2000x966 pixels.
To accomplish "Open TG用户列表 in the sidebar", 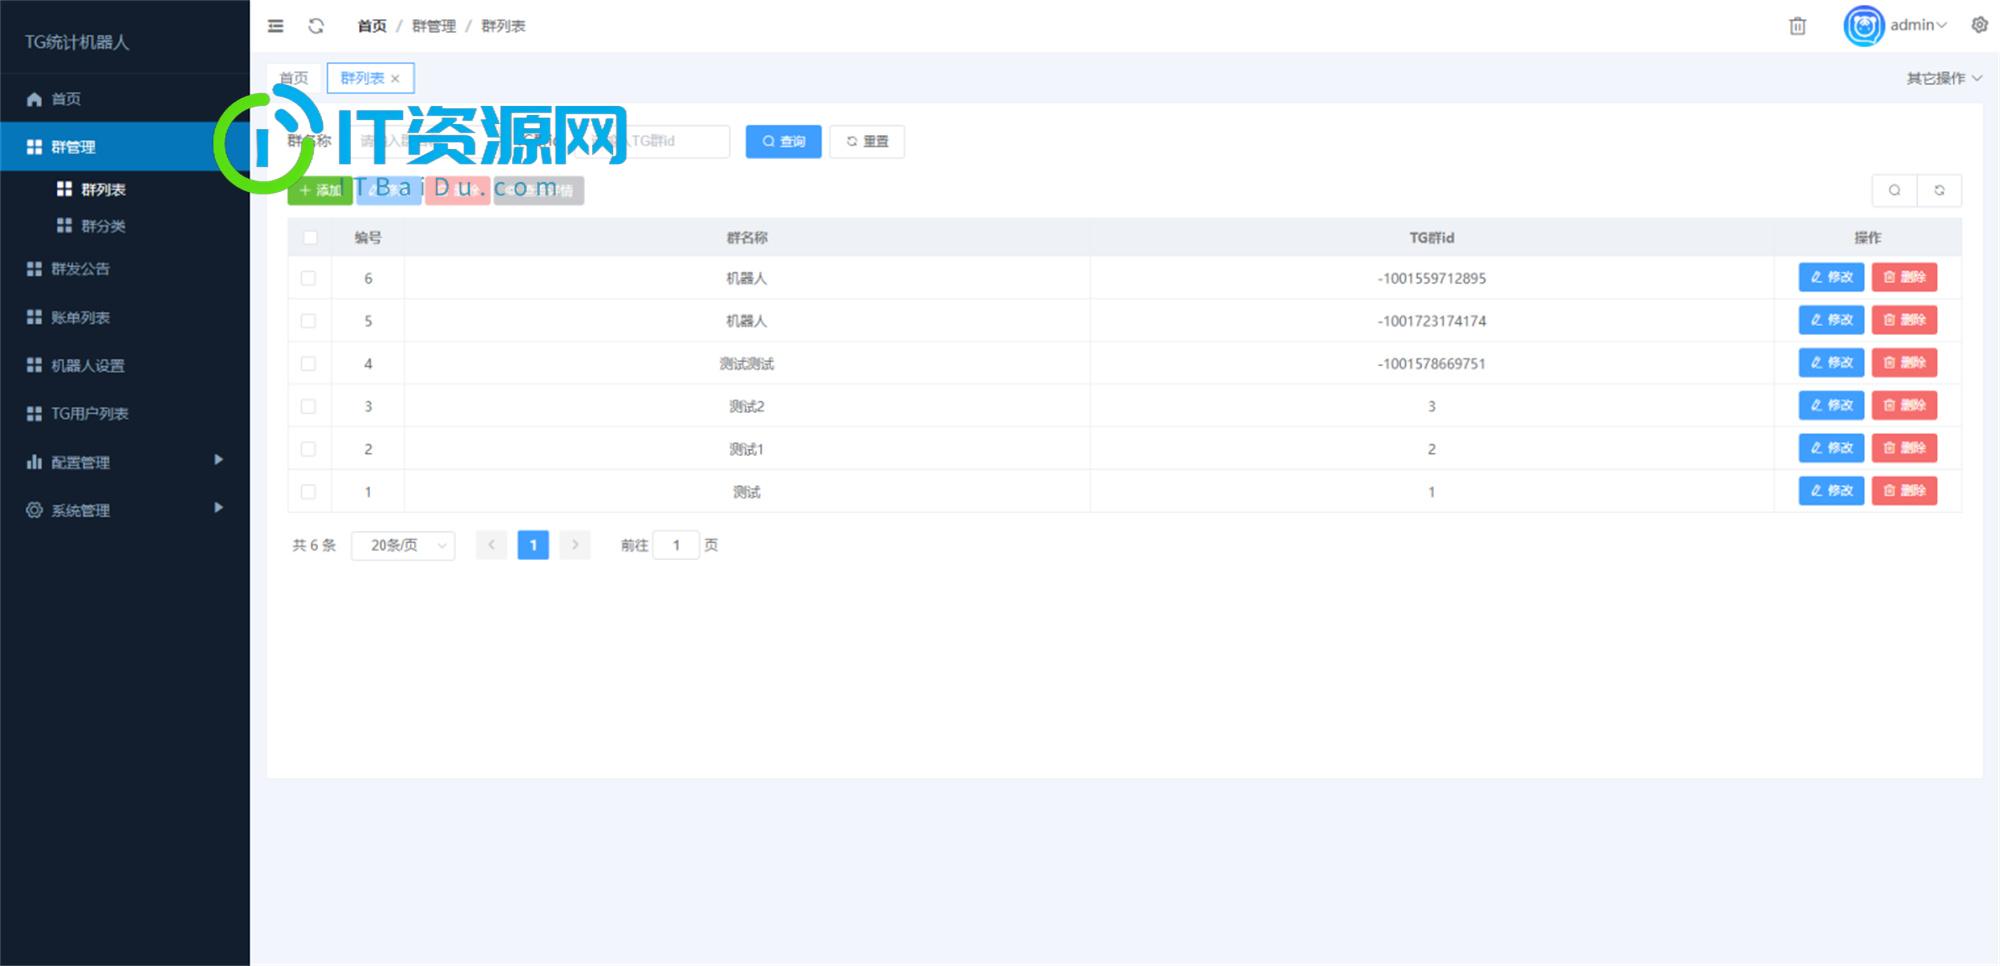I will coord(125,413).
